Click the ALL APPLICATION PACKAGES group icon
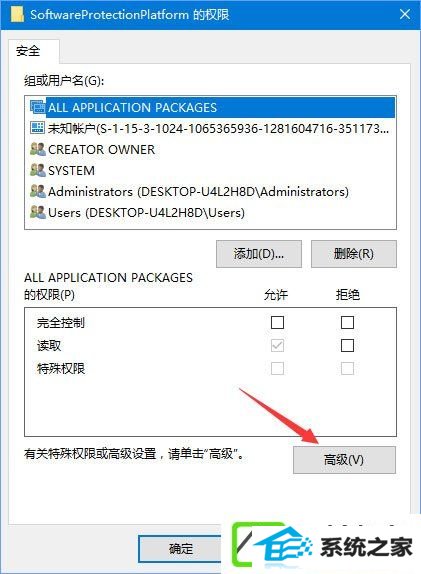421x574 pixels. click(x=37, y=107)
